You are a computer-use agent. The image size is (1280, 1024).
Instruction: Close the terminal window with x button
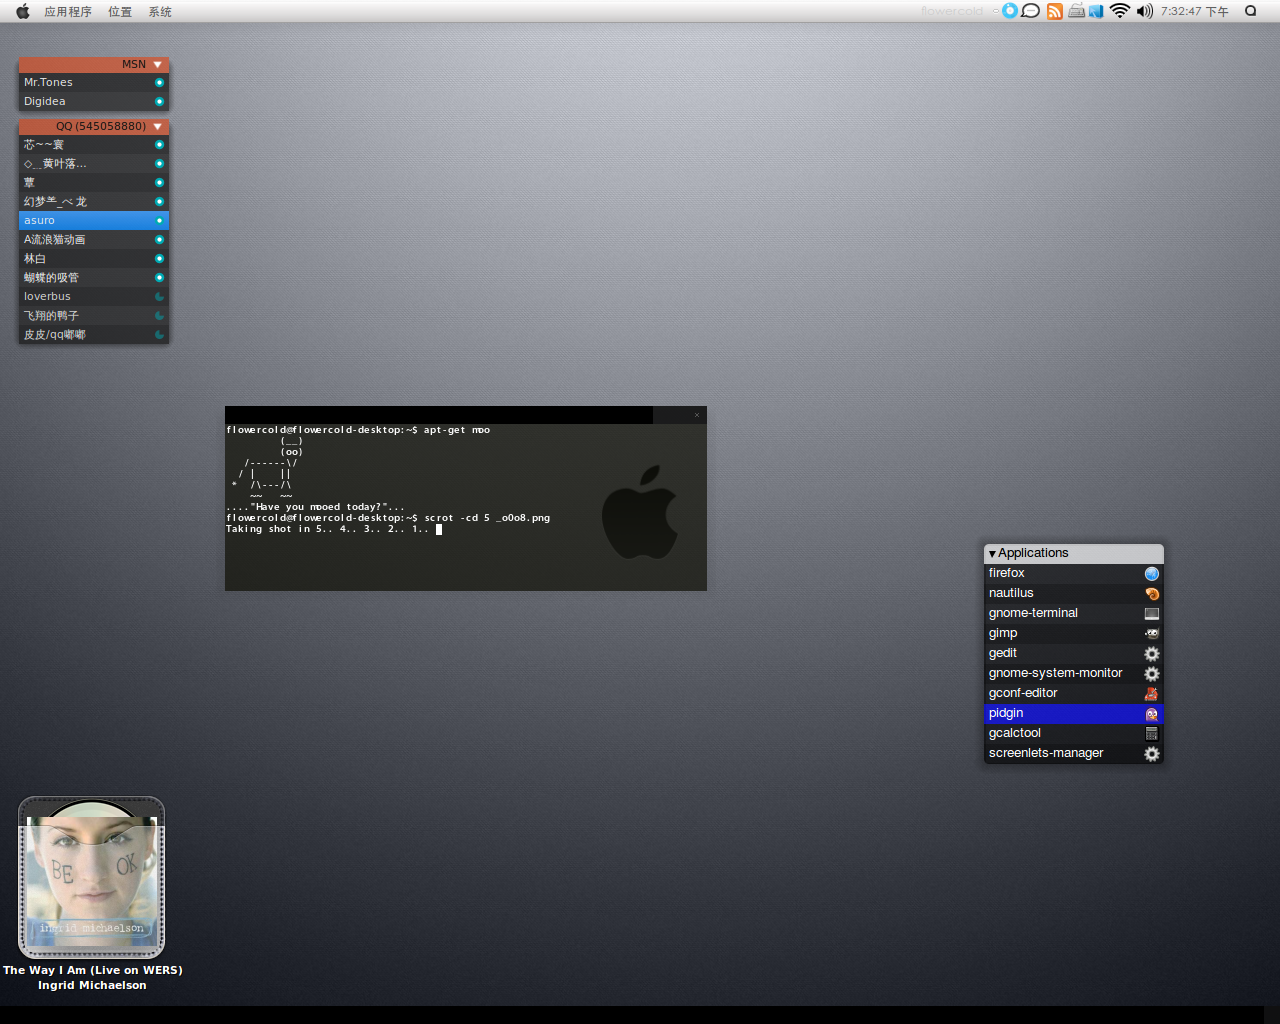pyautogui.click(x=697, y=415)
